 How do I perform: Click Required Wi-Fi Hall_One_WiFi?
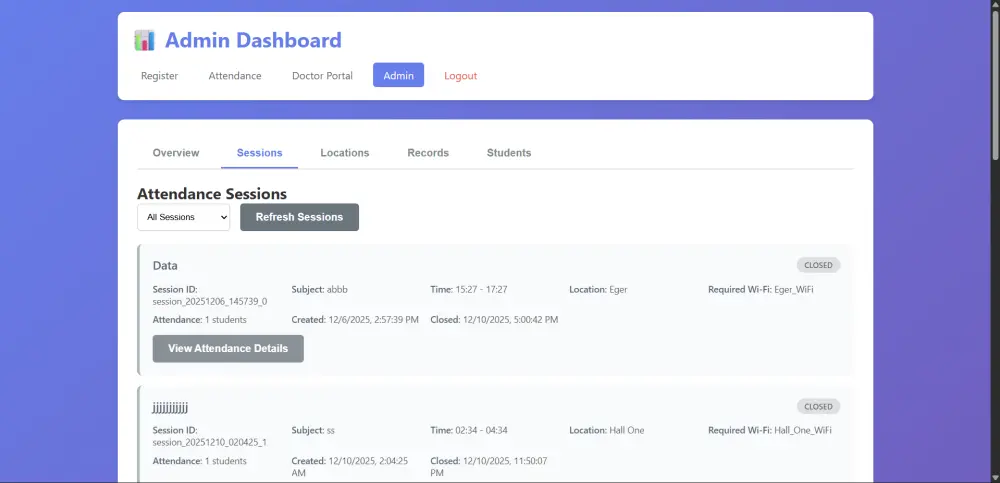[770, 430]
